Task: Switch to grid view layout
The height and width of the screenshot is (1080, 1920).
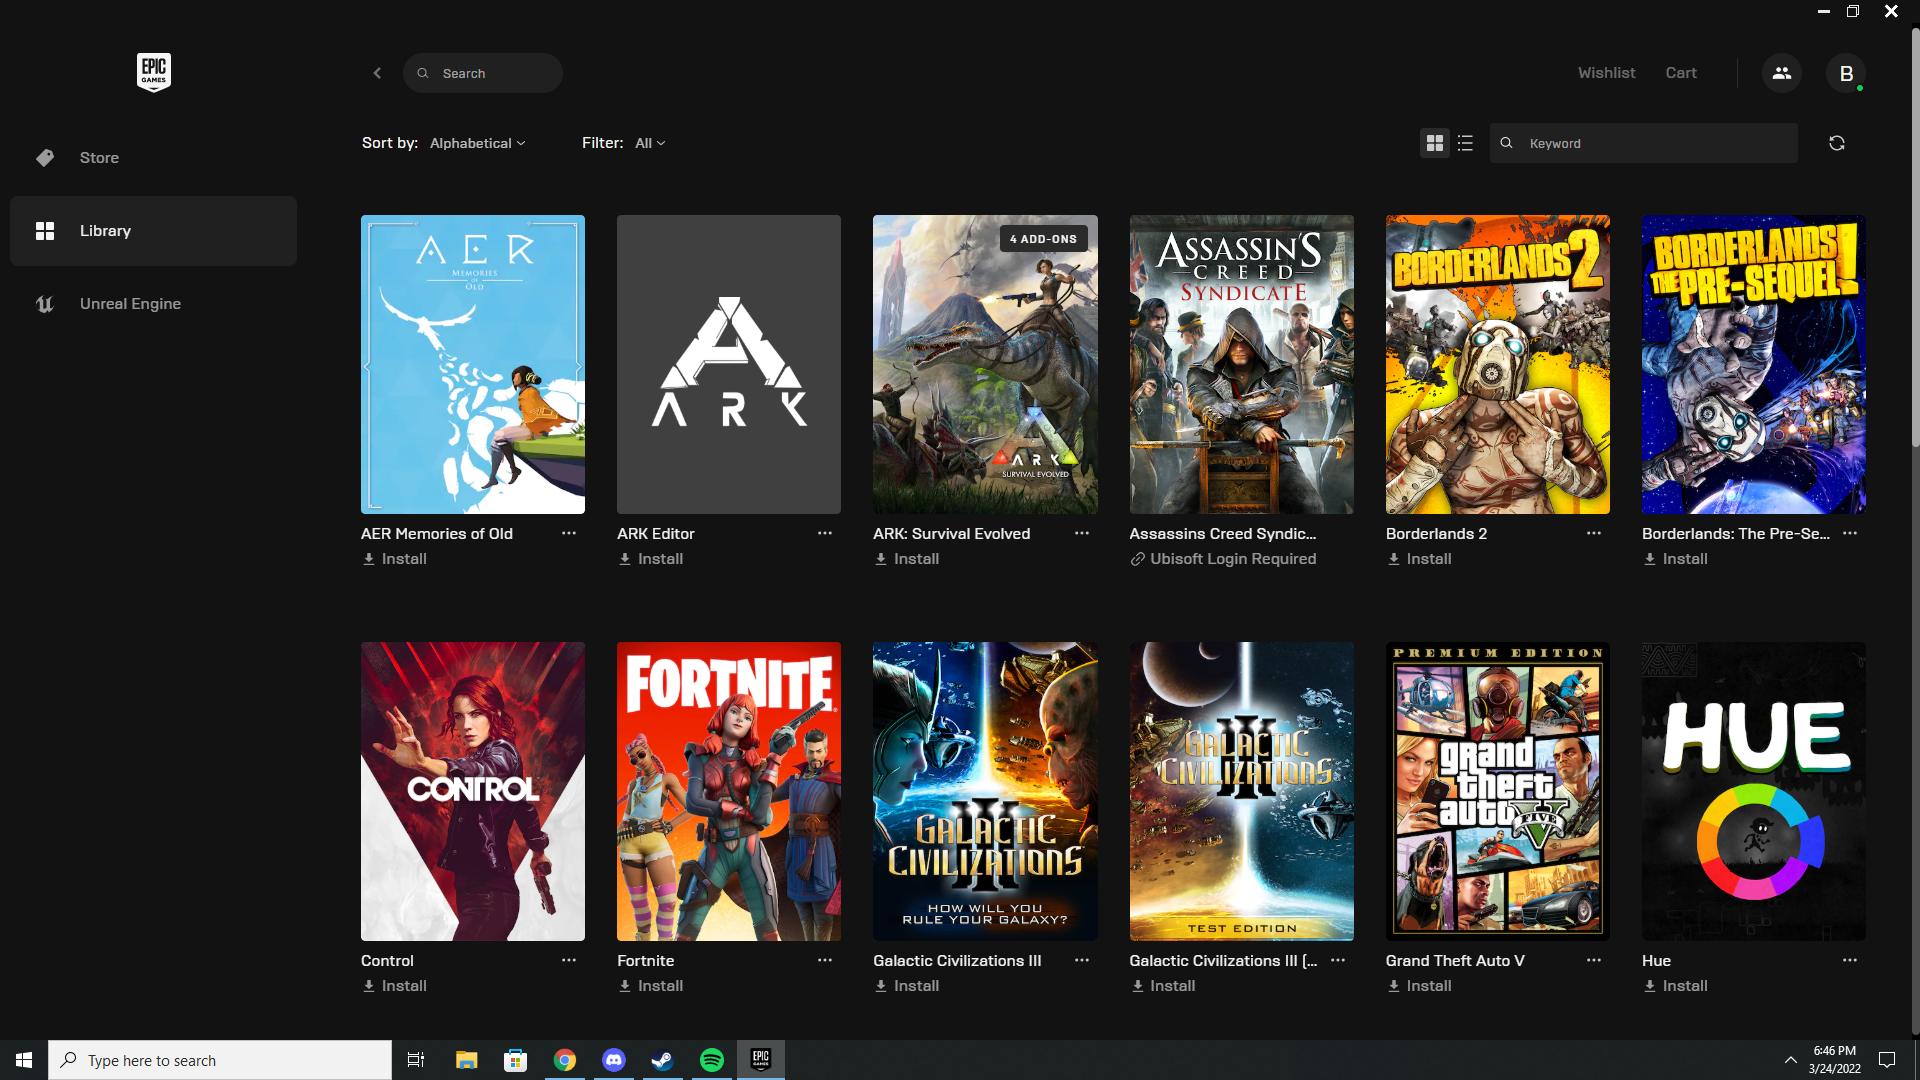Action: 1435,142
